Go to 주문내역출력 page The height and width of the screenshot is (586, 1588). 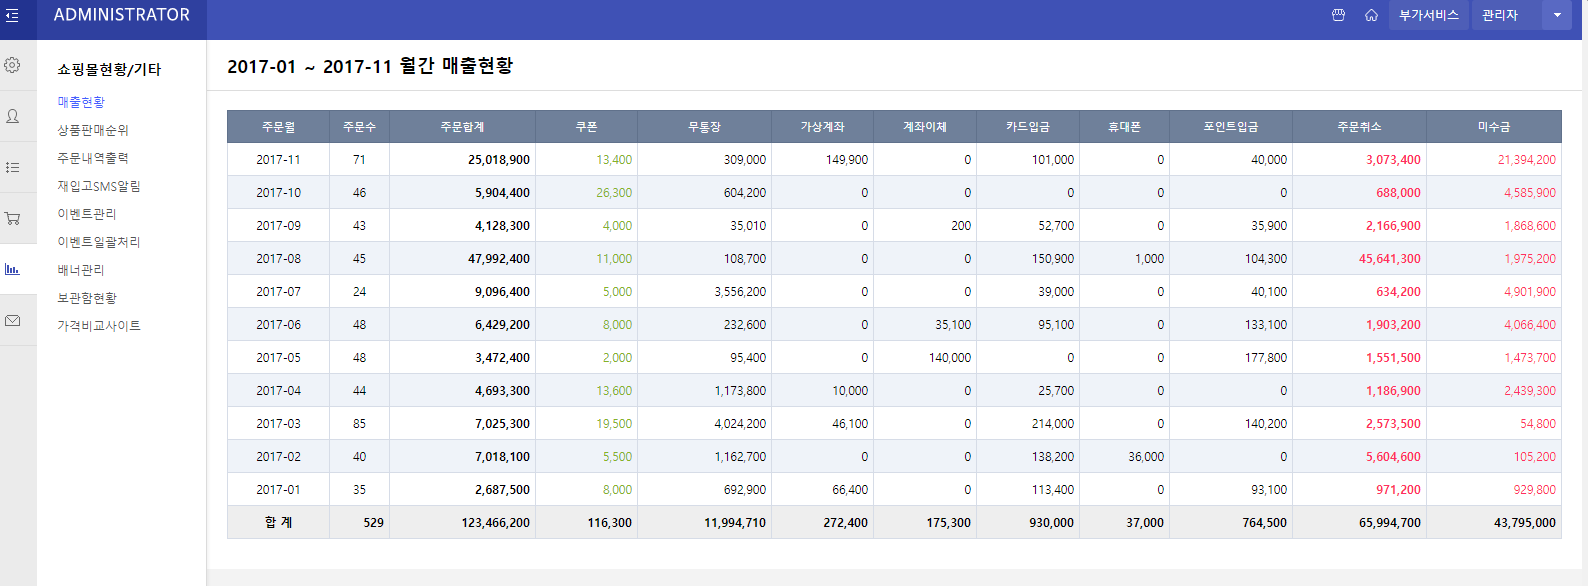93,158
